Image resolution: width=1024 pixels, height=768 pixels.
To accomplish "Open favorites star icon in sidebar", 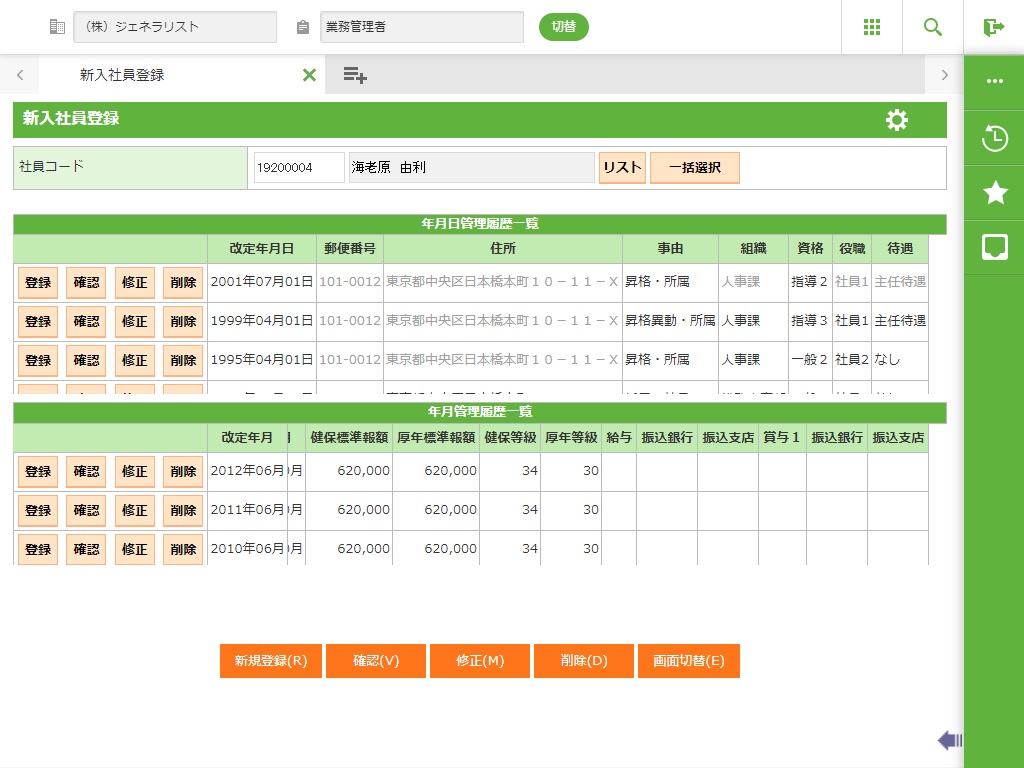I will point(994,193).
